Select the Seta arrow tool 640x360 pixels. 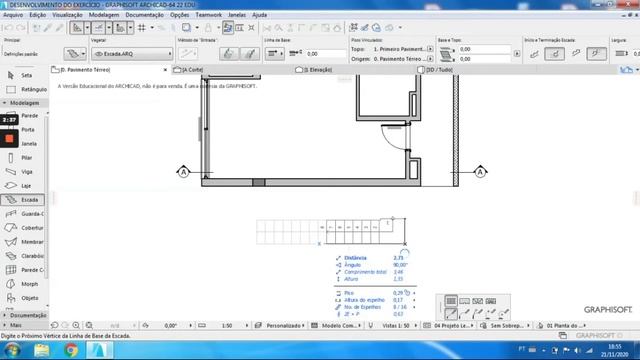(22, 75)
